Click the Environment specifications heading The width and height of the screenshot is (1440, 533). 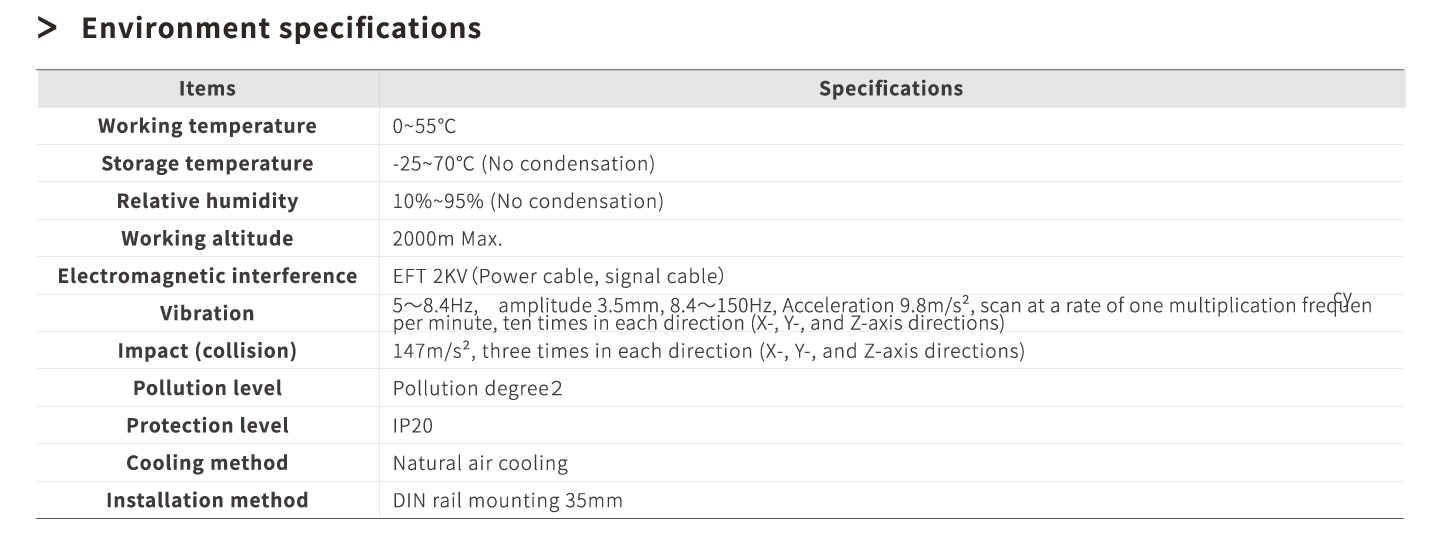(x=281, y=28)
